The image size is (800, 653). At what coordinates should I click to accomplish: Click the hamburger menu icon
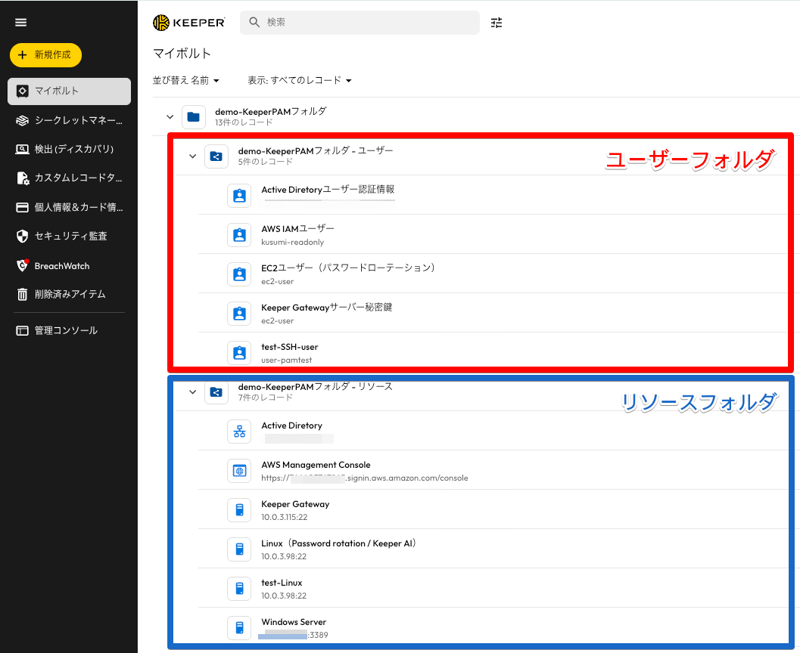21,22
